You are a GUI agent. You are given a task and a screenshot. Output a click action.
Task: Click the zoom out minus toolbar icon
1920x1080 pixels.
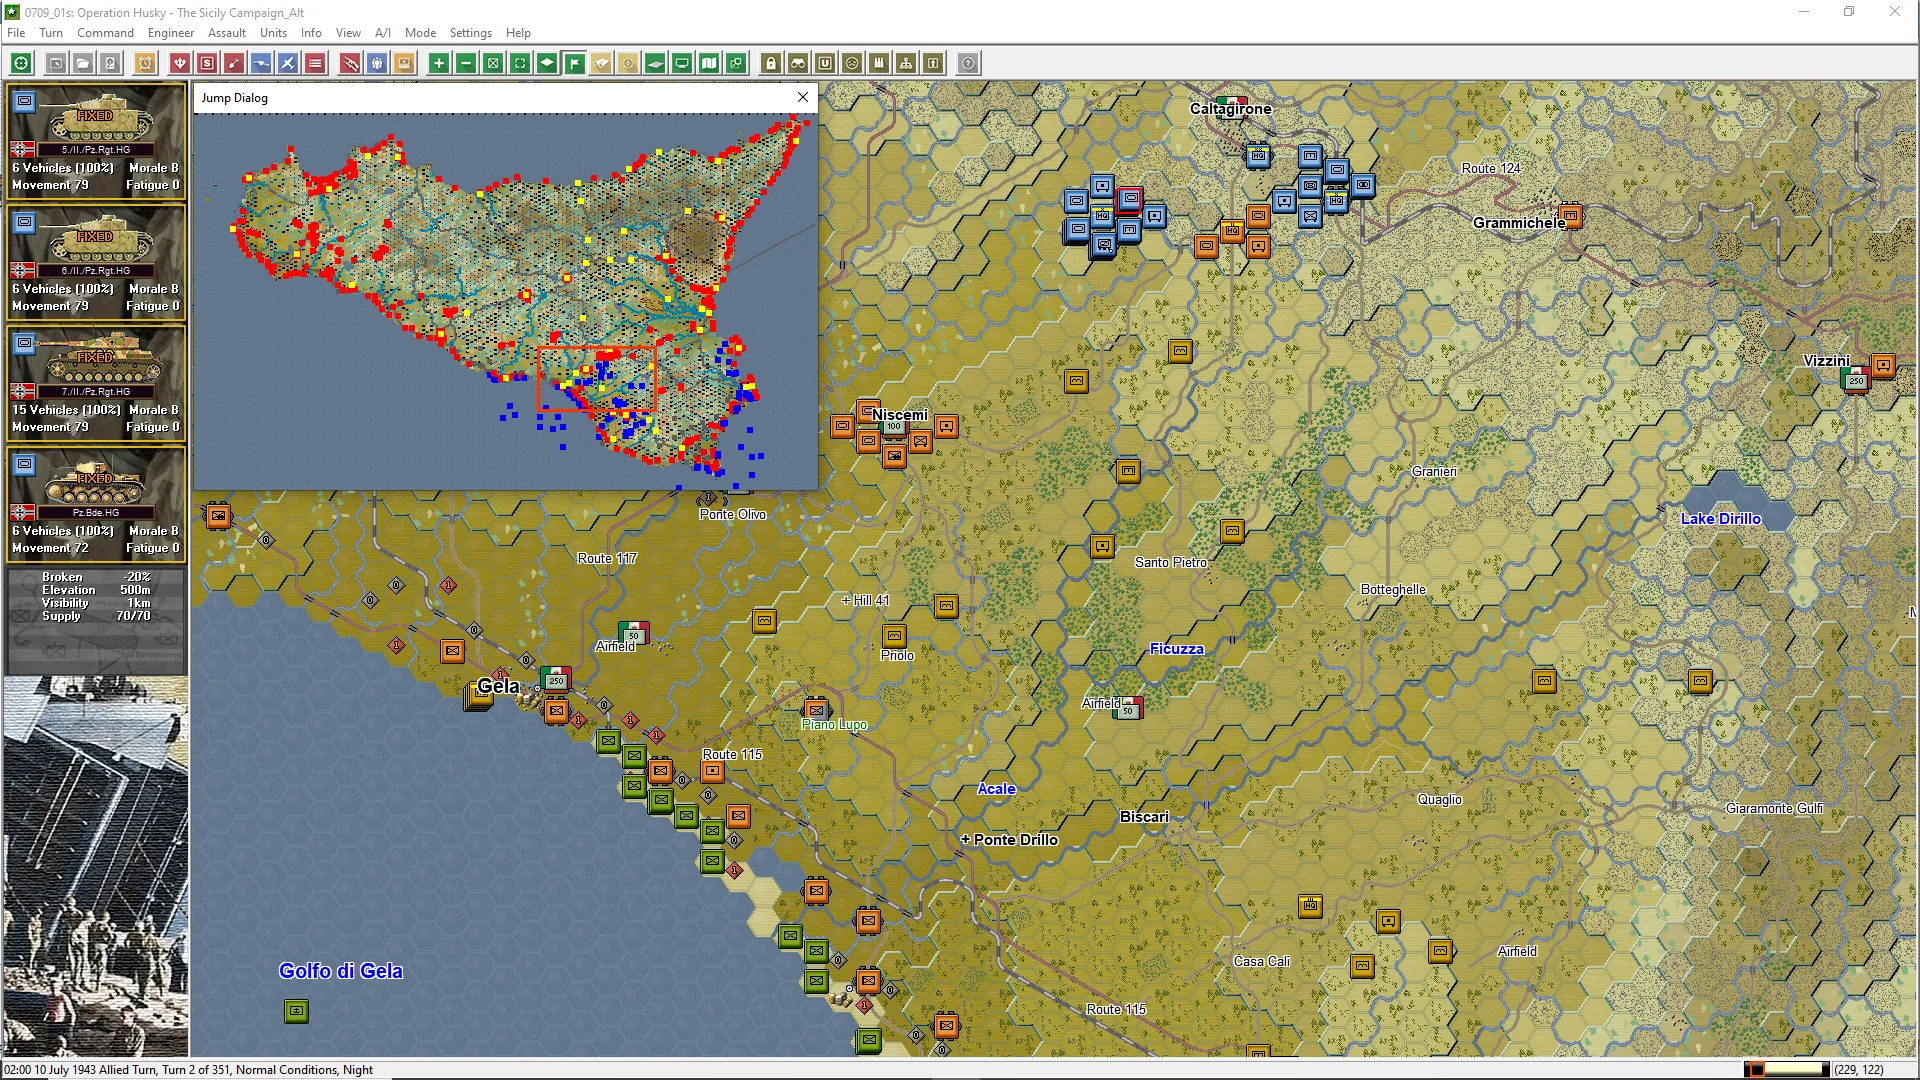click(466, 63)
